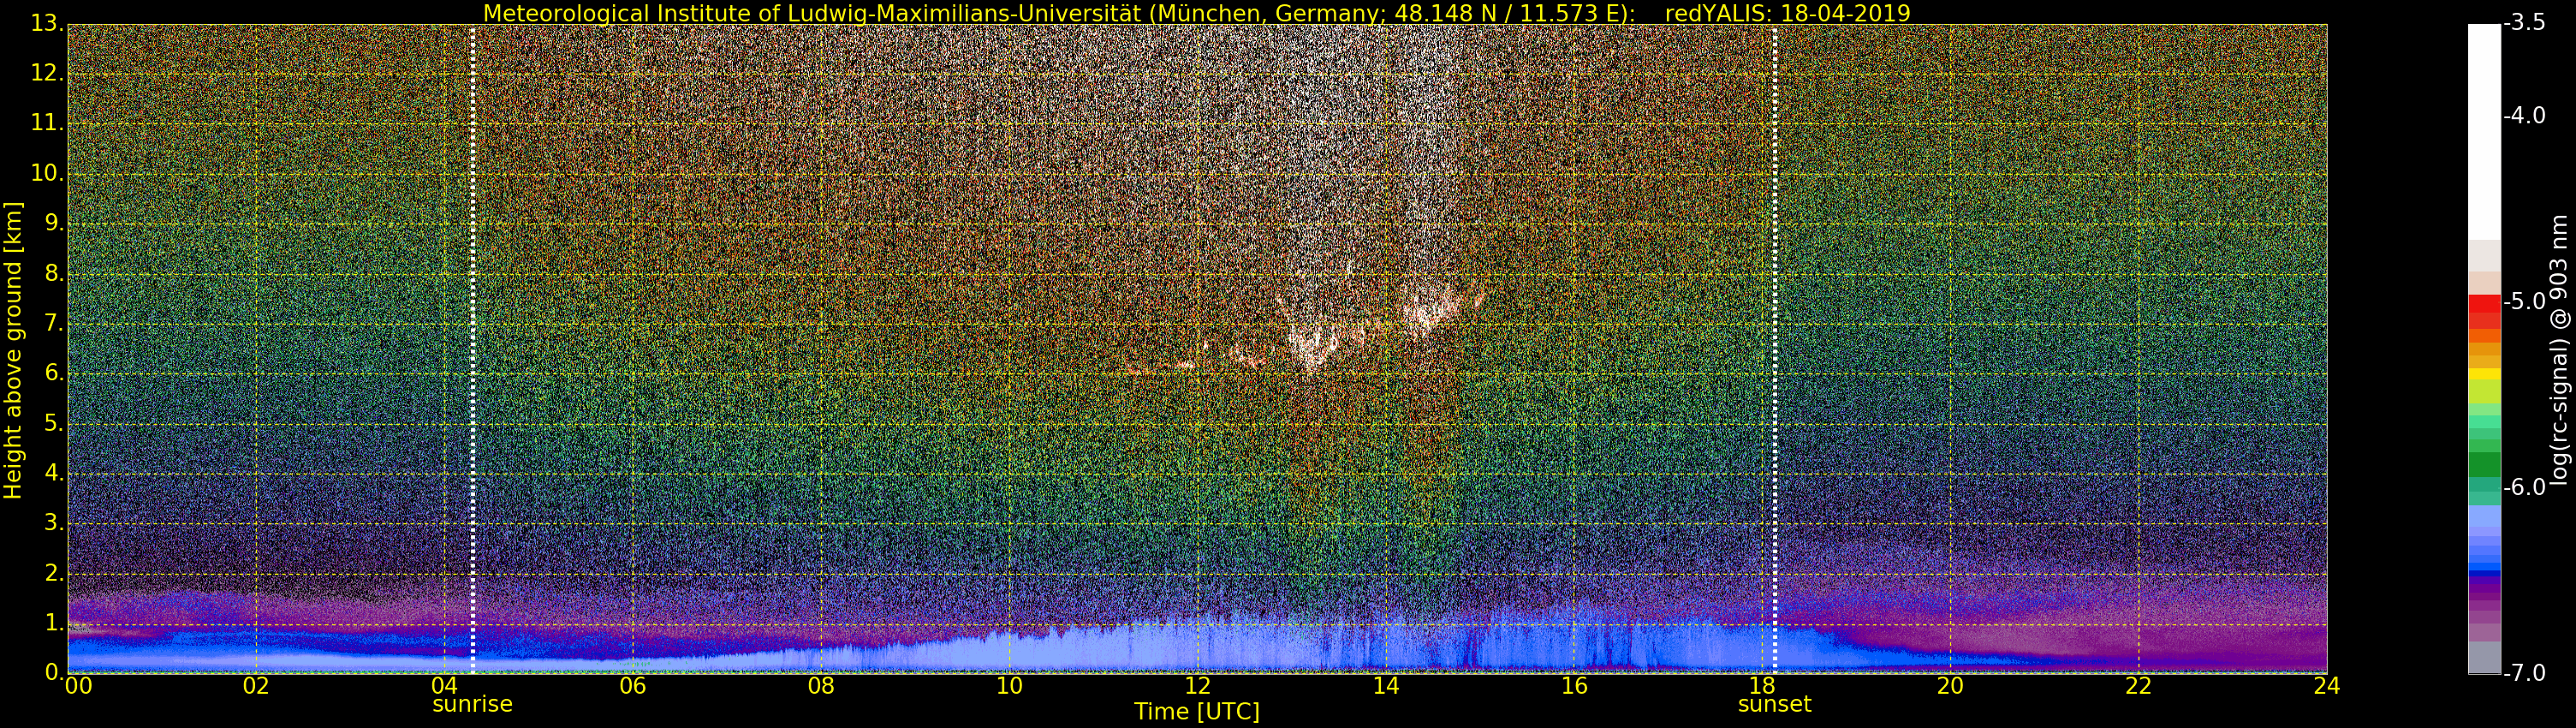The width and height of the screenshot is (2576, 728).
Task: Click the white dotted sunrise marker line
Action: (472, 349)
